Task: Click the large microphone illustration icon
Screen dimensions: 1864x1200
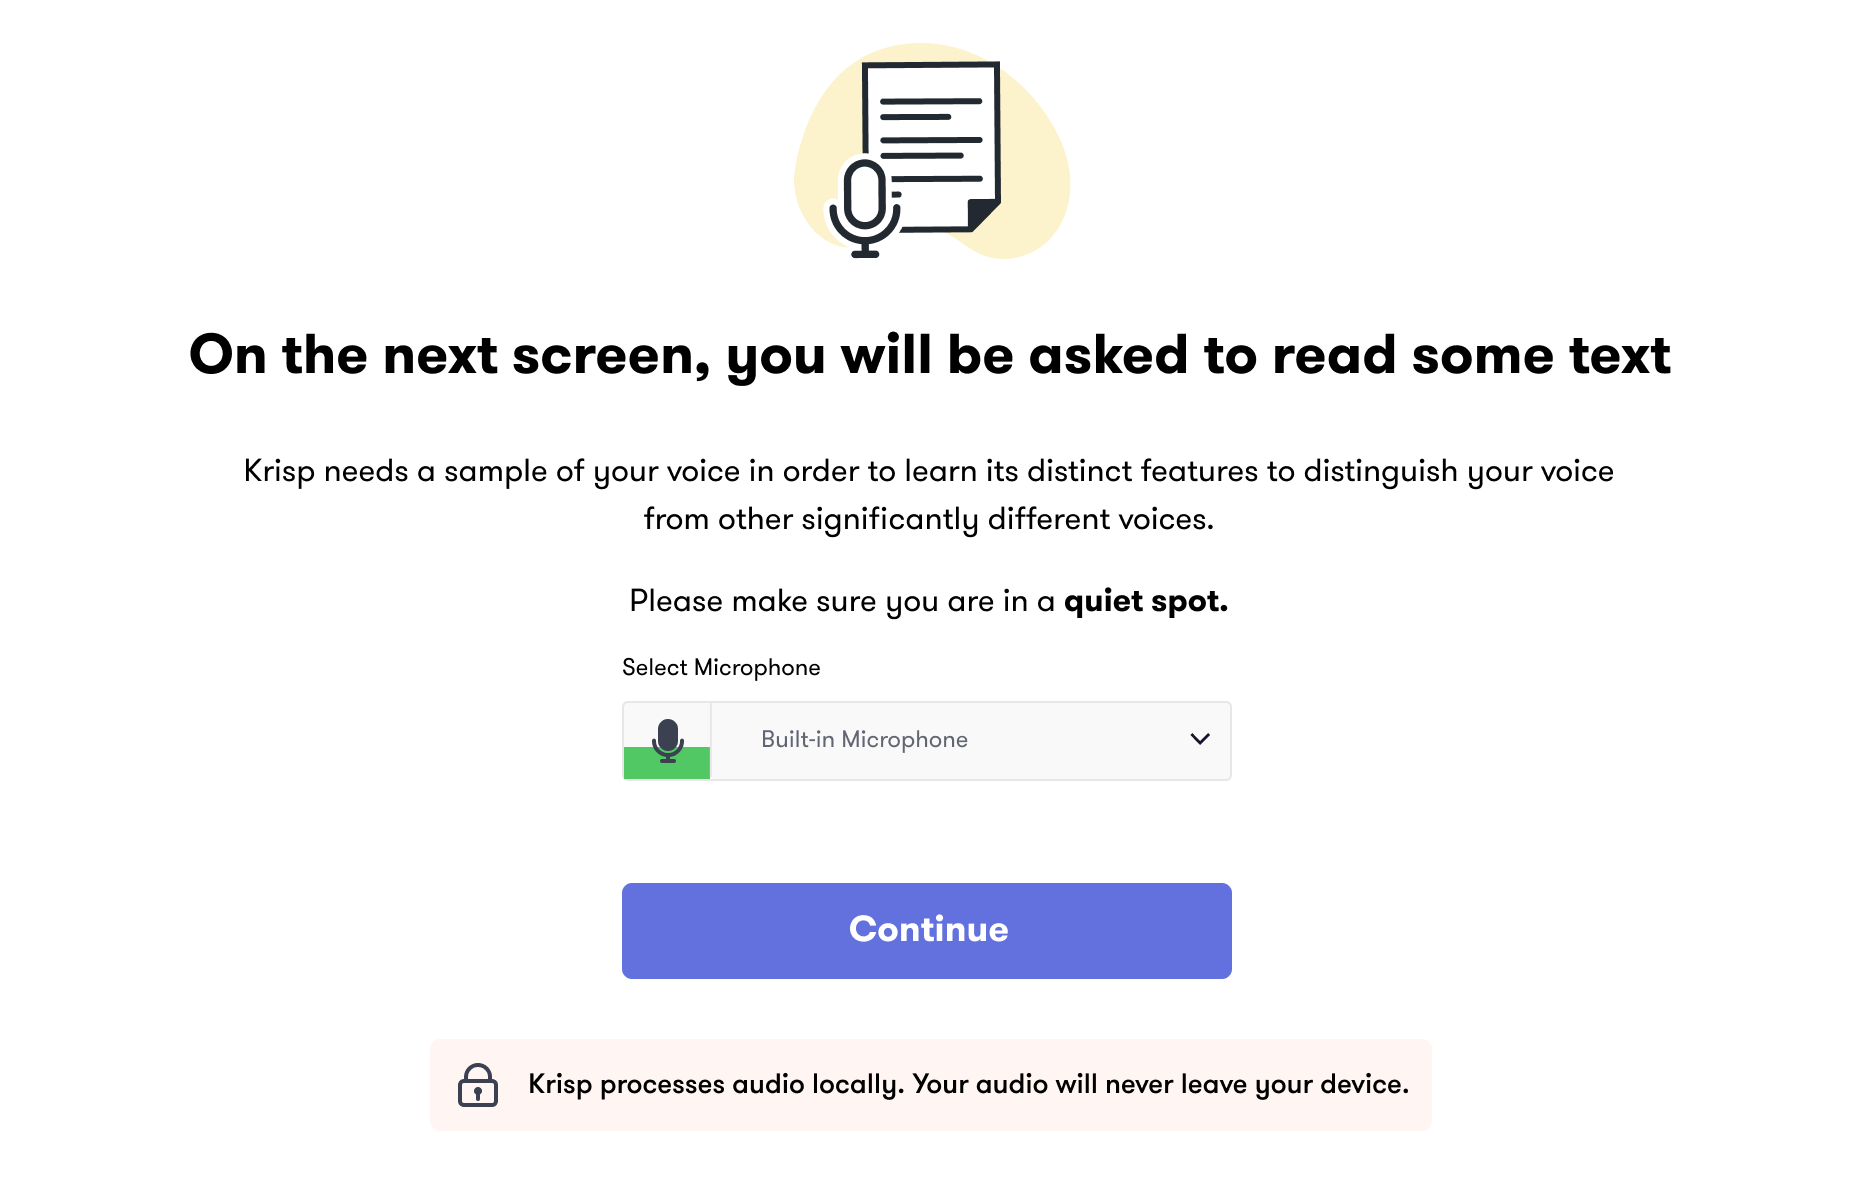Action: (865, 208)
